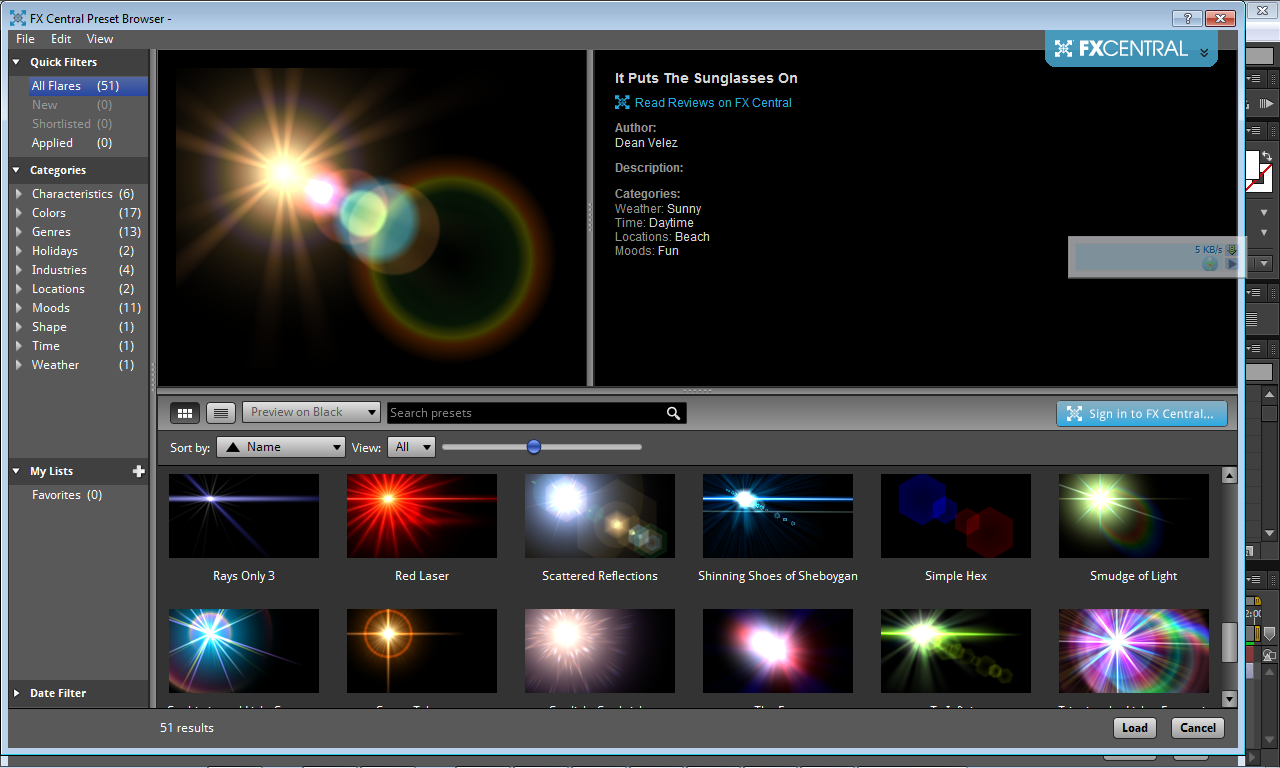The image size is (1280, 768).
Task: Open the File menu
Action: tap(25, 39)
